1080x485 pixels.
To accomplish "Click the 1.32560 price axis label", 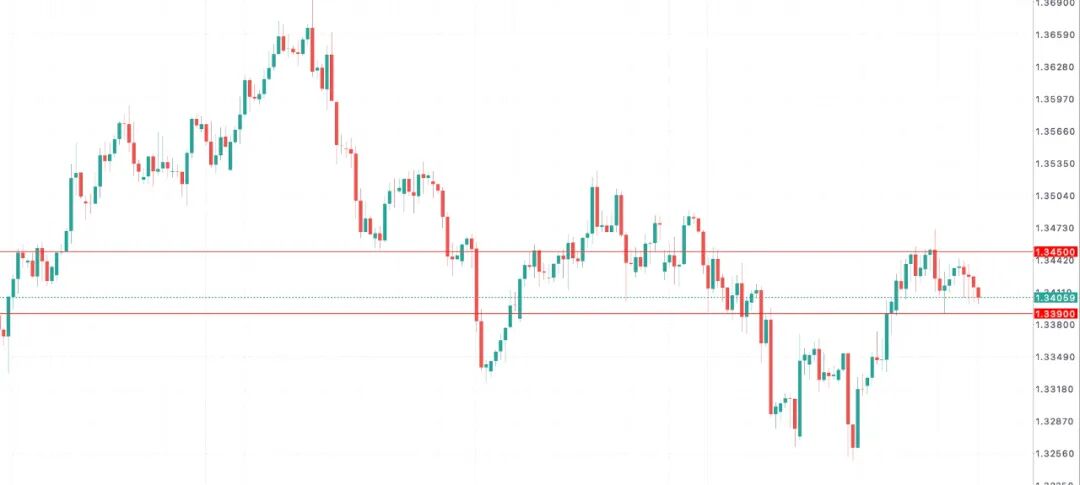I will [1055, 454].
